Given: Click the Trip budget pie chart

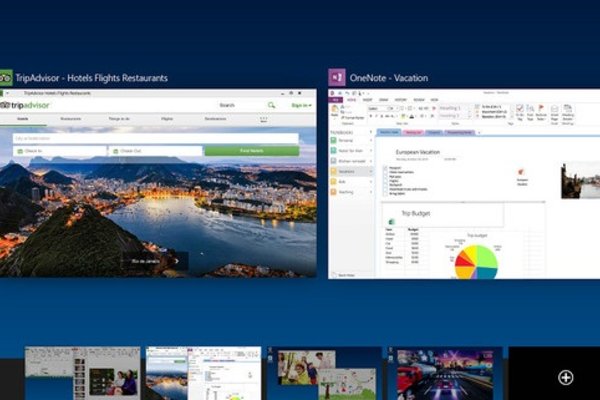Looking at the screenshot, I should point(476,262).
